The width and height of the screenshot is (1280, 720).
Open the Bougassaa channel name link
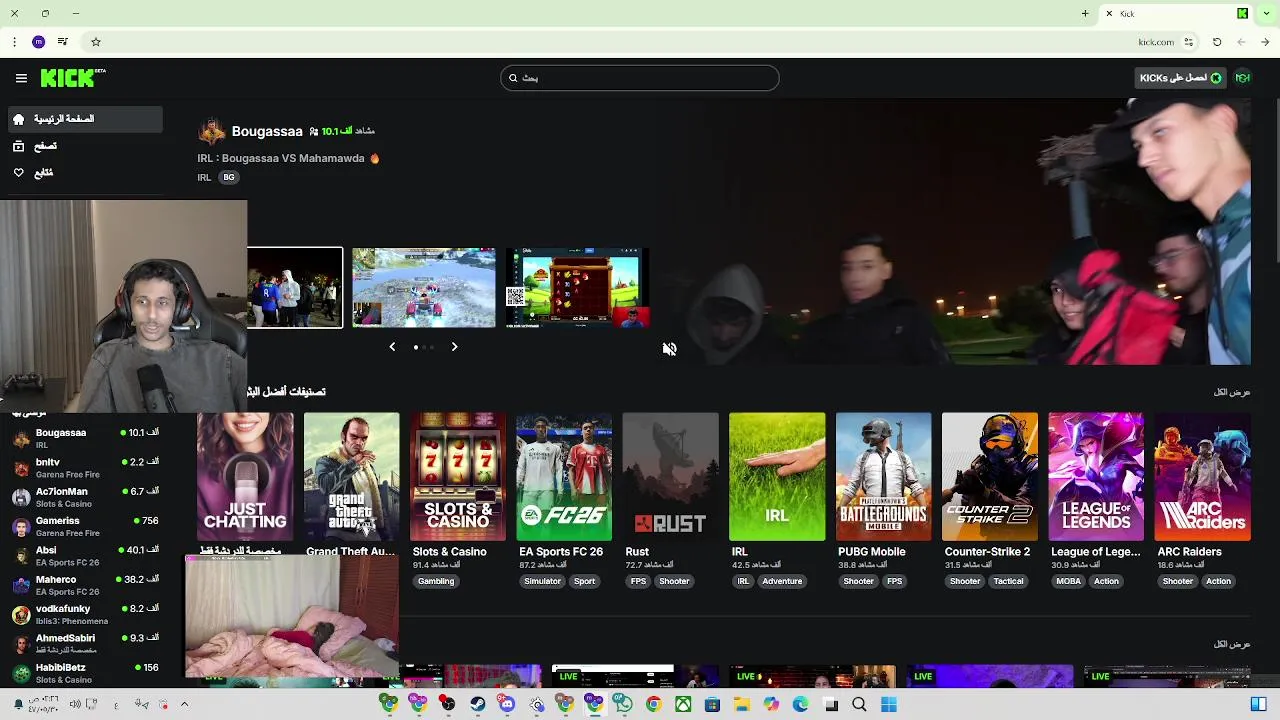pos(267,131)
